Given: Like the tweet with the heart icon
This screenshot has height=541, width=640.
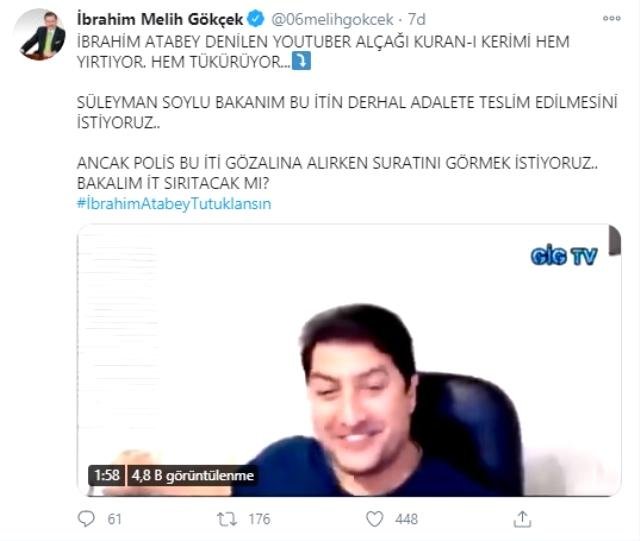Looking at the screenshot, I should point(374,519).
